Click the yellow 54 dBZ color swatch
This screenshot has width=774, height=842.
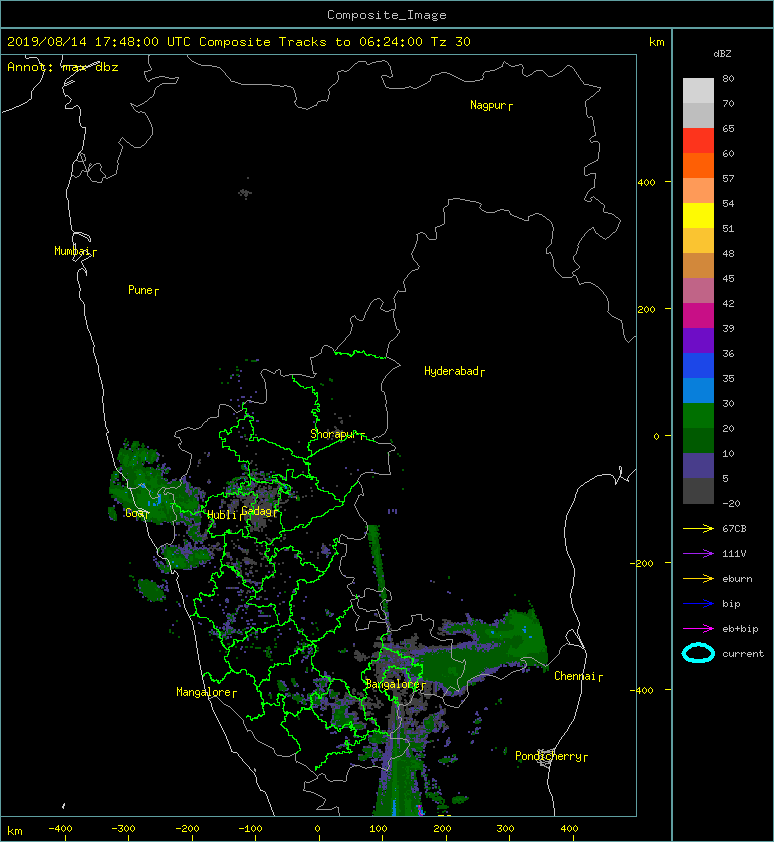698,215
